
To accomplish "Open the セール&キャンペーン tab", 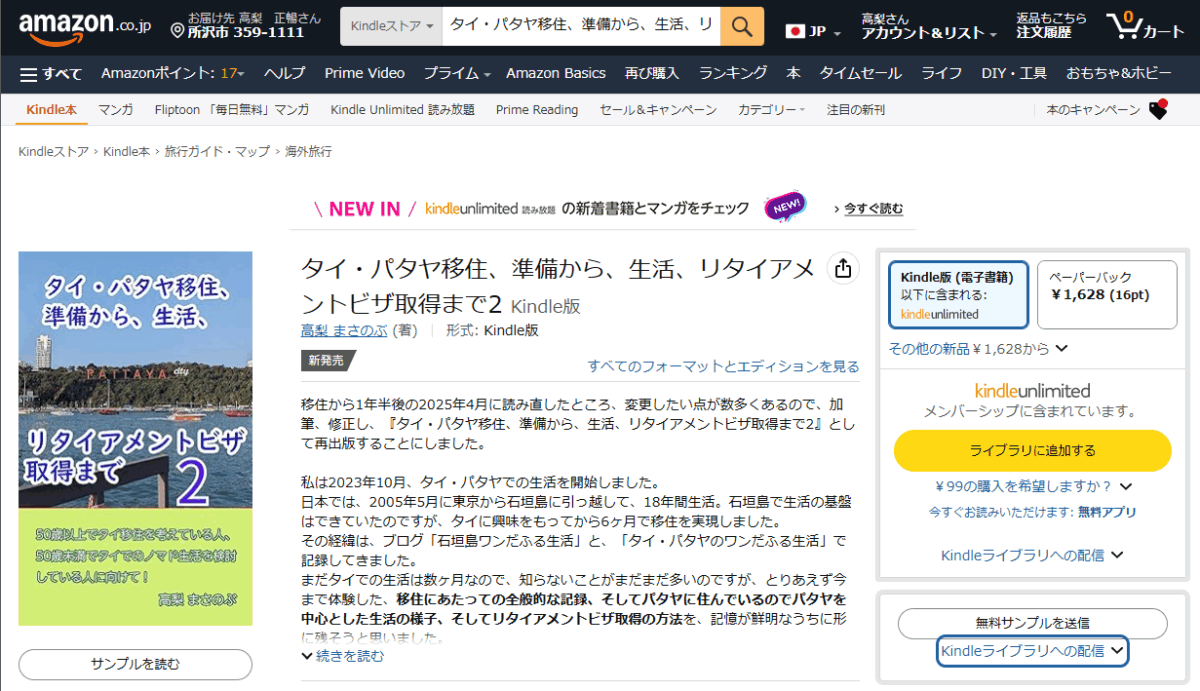I will [x=658, y=110].
